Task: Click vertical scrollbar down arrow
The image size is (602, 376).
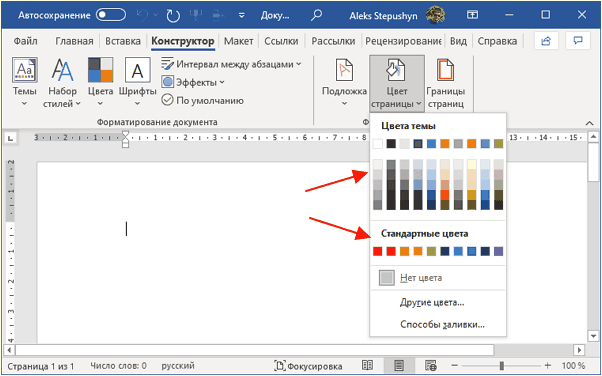Action: click(x=593, y=337)
